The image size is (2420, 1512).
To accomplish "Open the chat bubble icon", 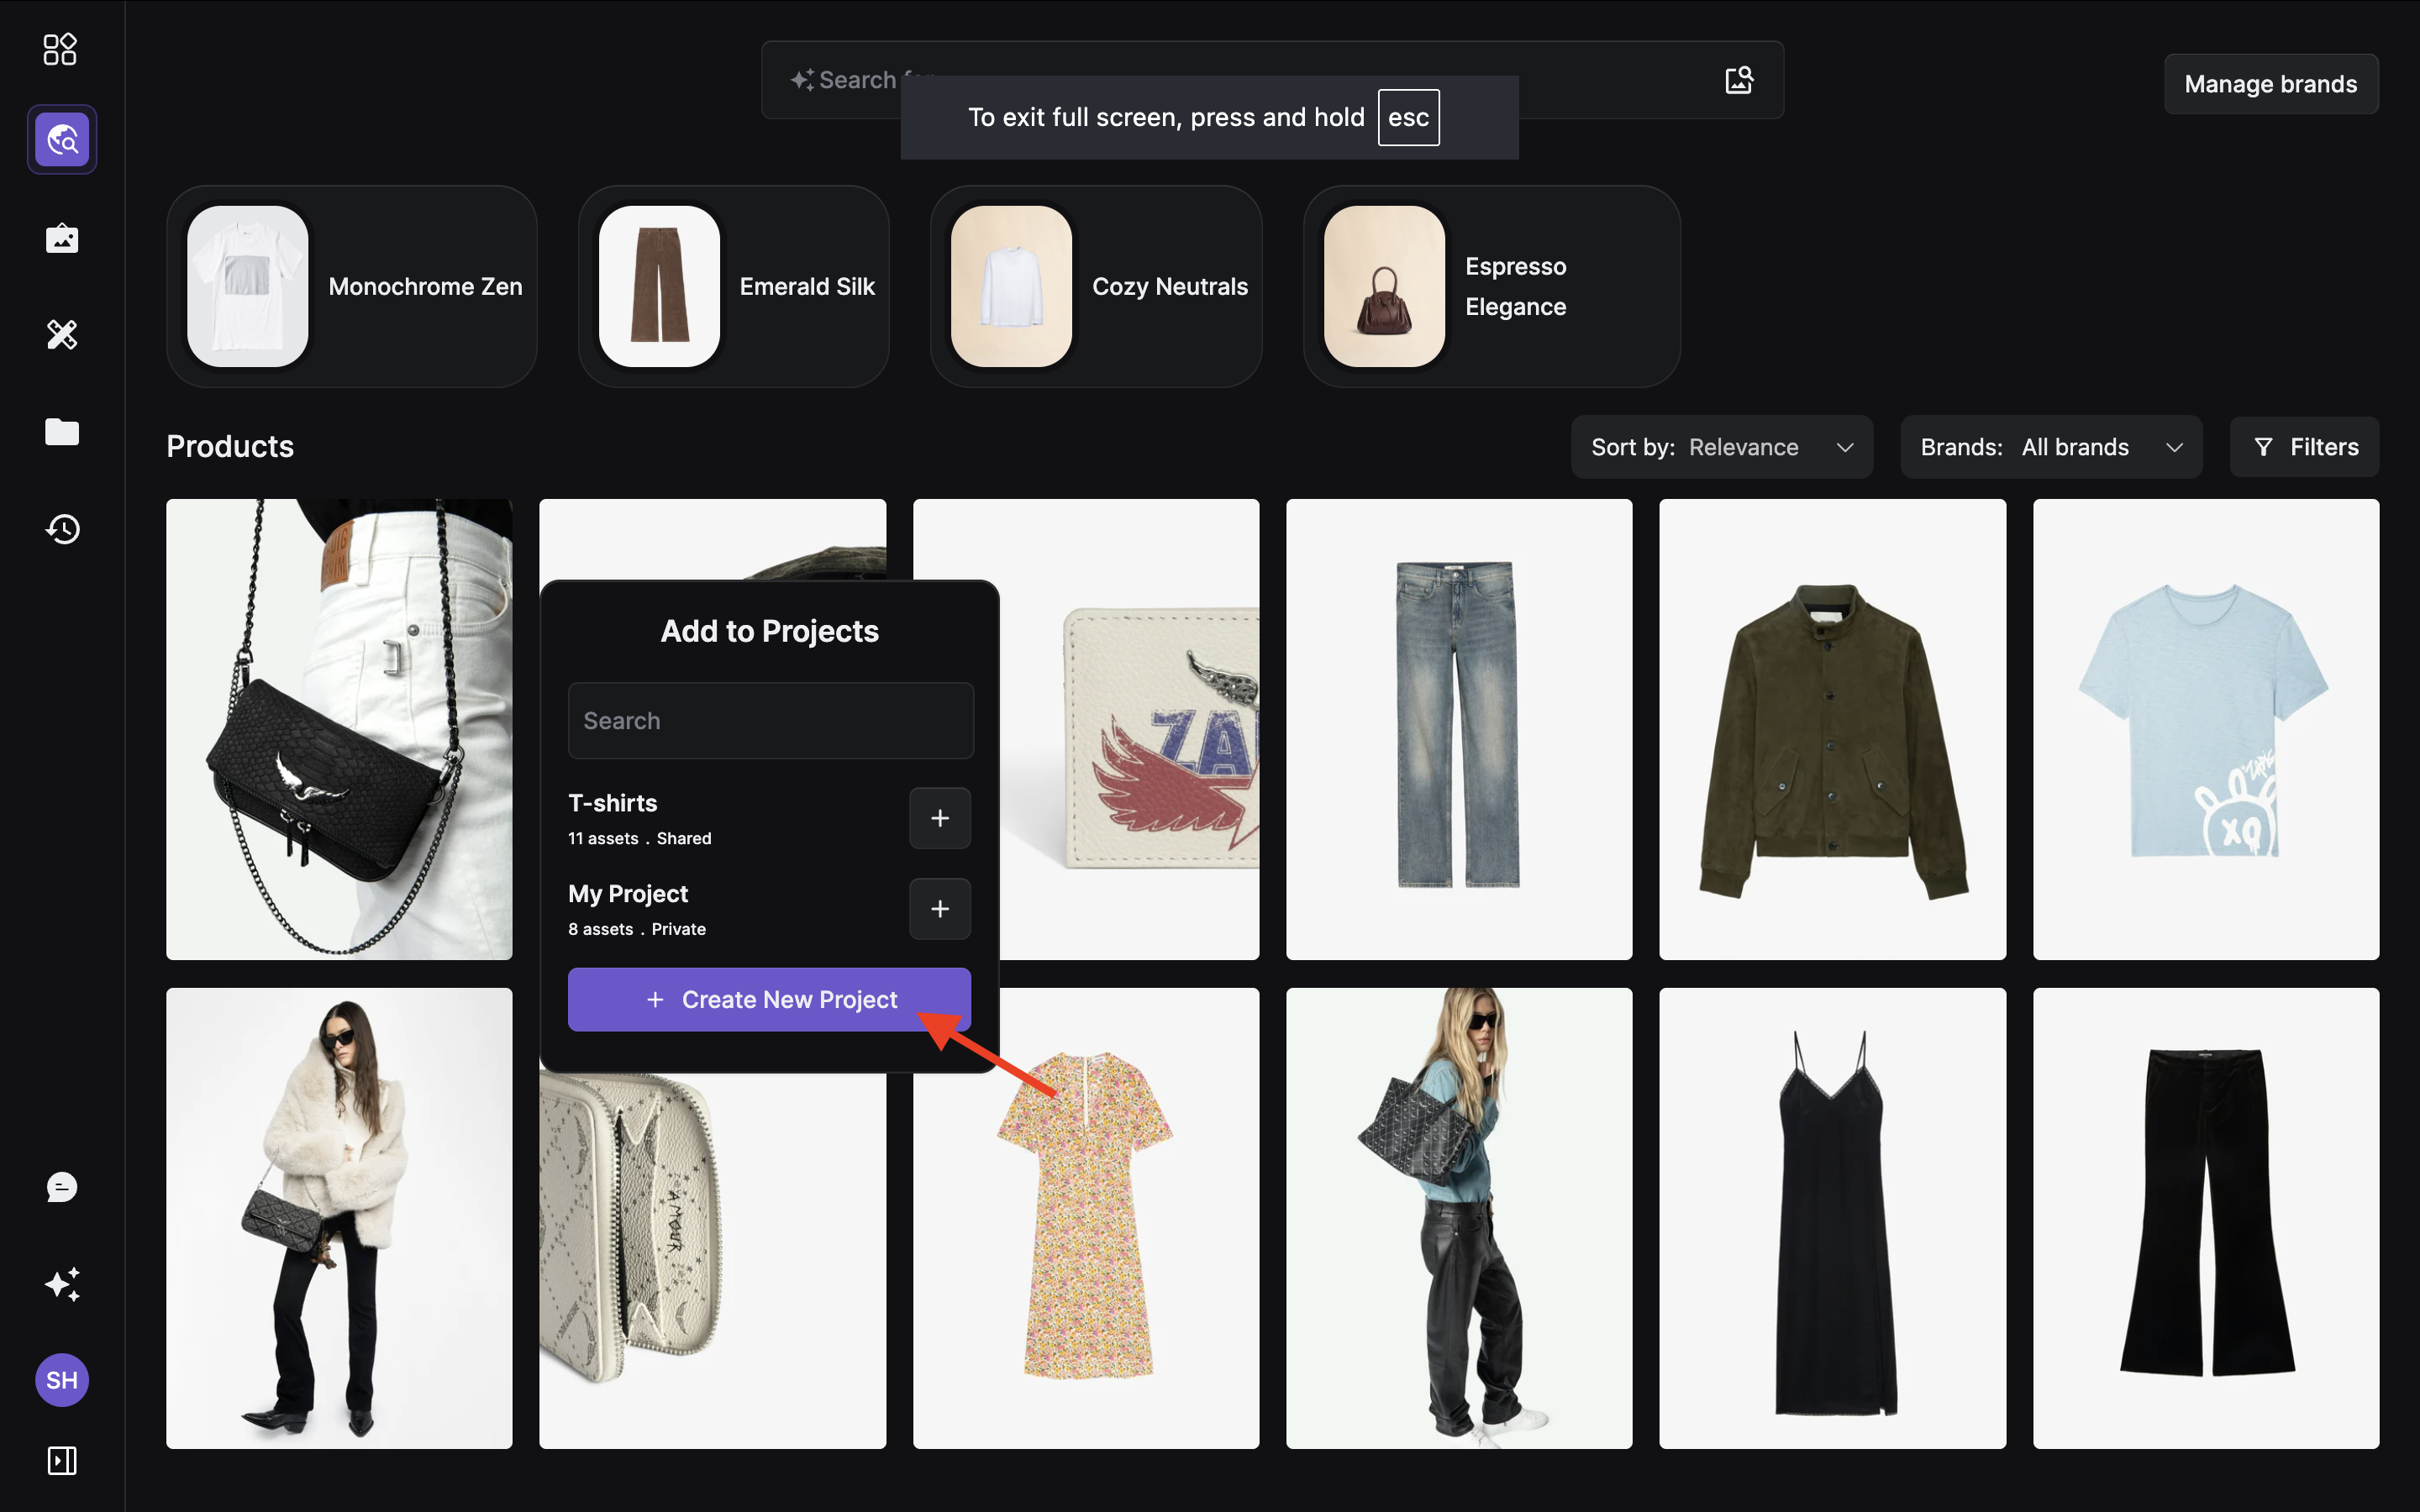I will click(x=62, y=1187).
